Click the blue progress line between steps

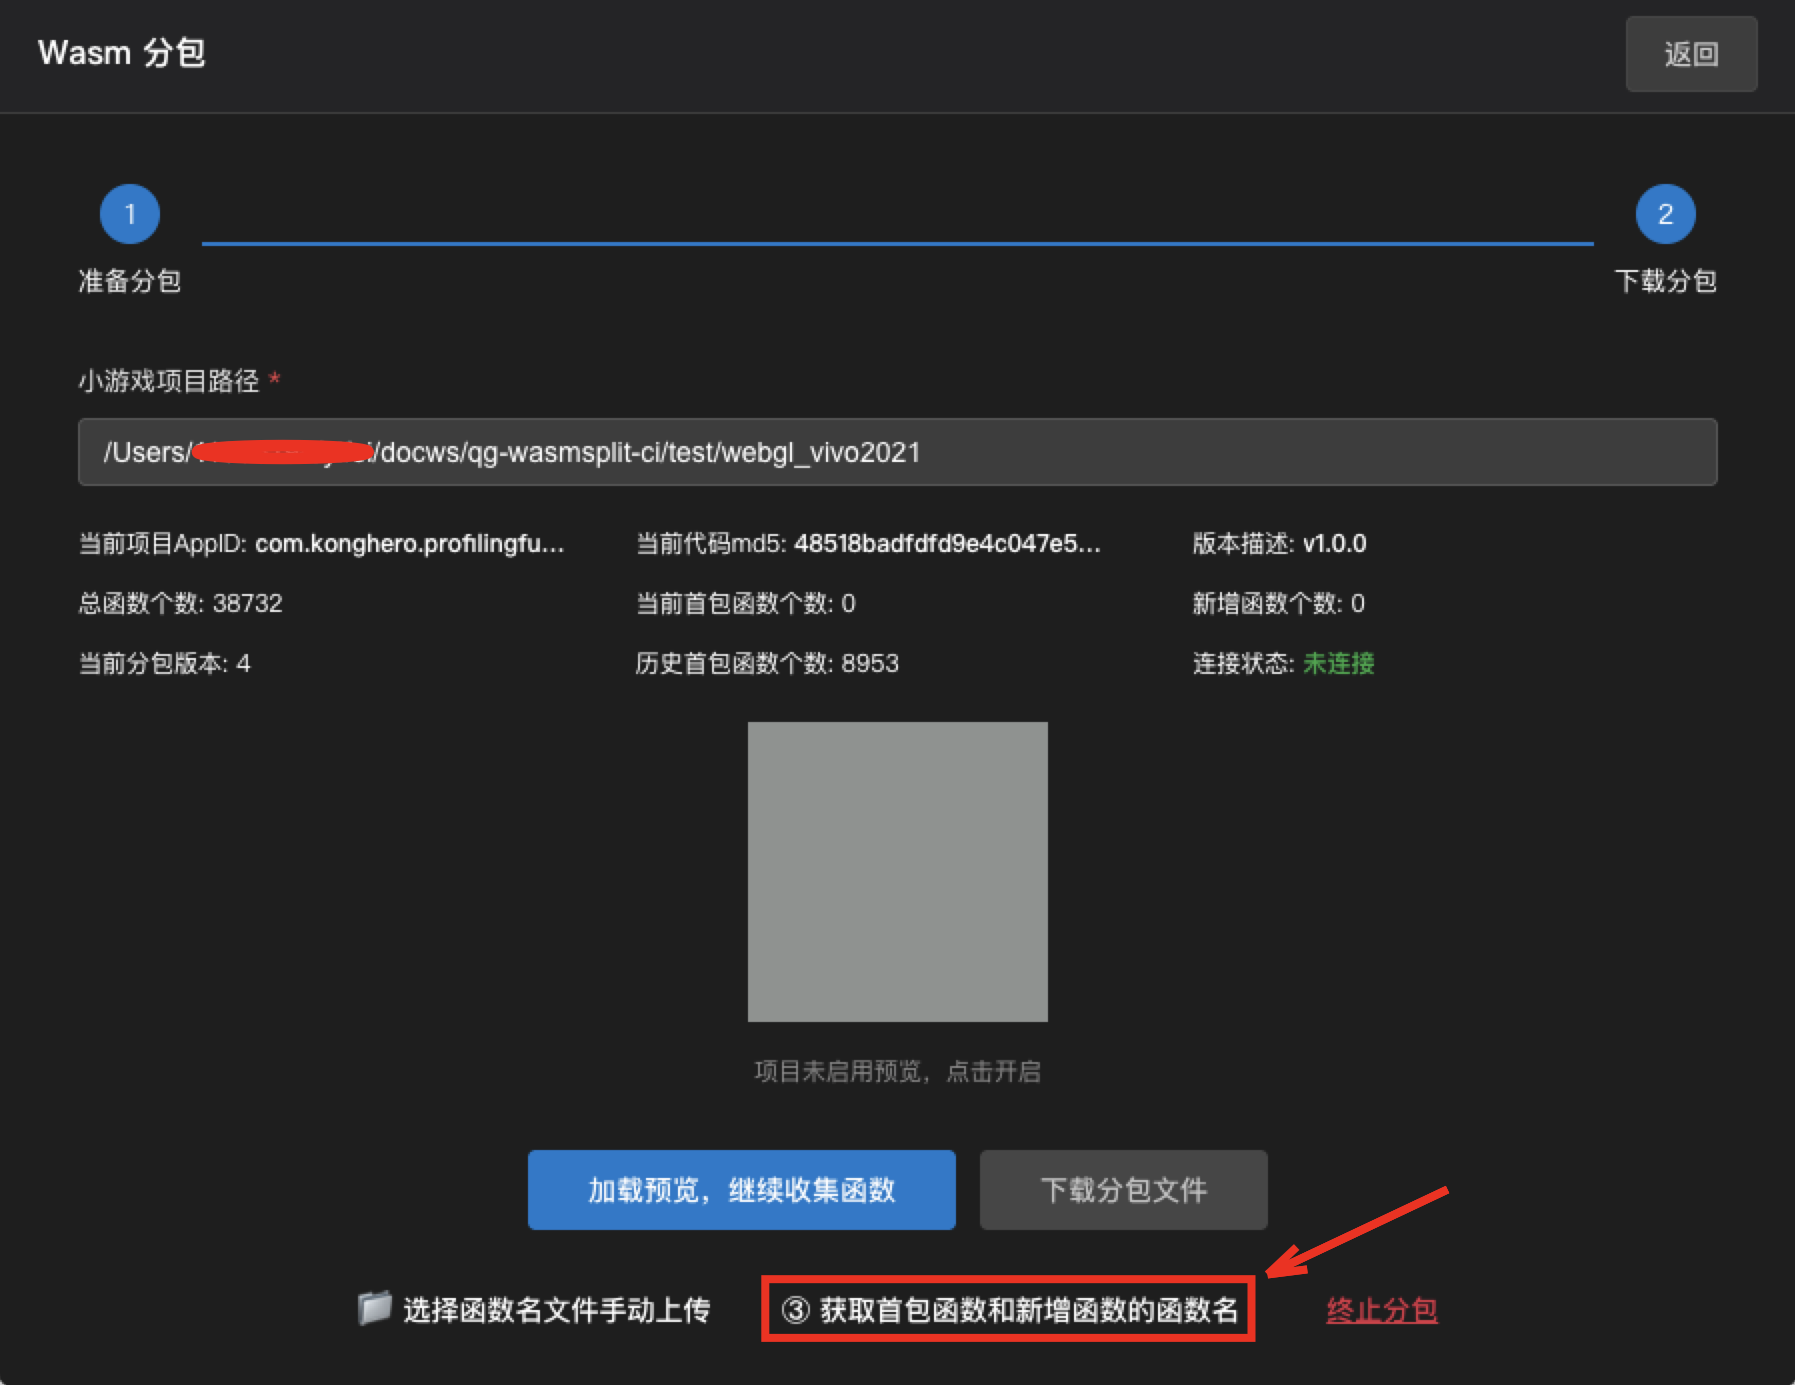897,243
